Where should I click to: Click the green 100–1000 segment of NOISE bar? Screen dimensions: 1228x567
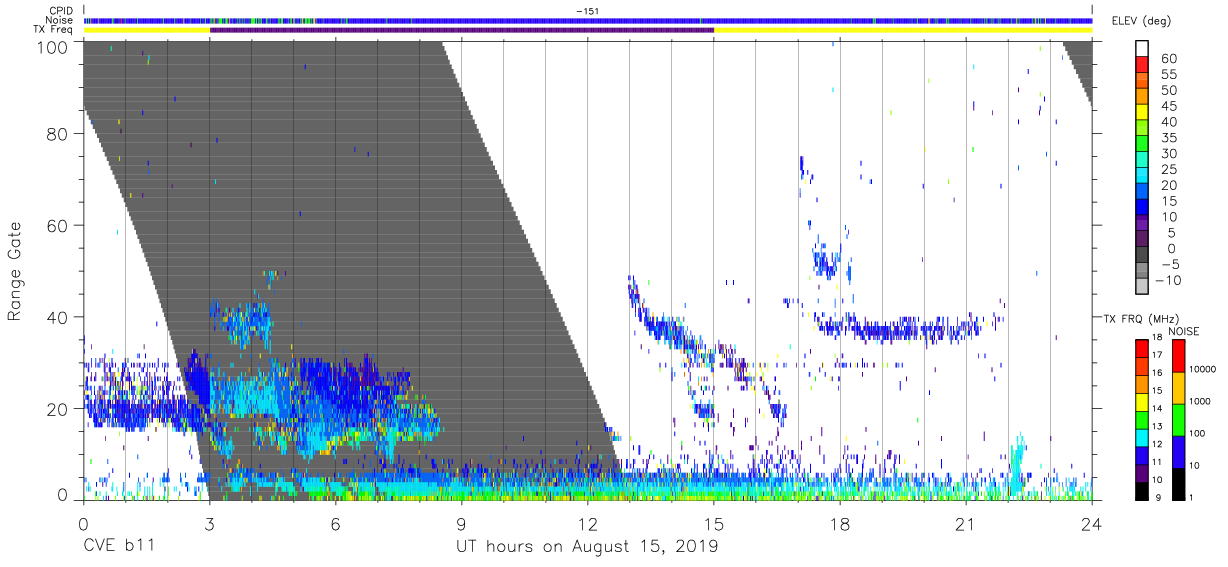(x=1177, y=420)
